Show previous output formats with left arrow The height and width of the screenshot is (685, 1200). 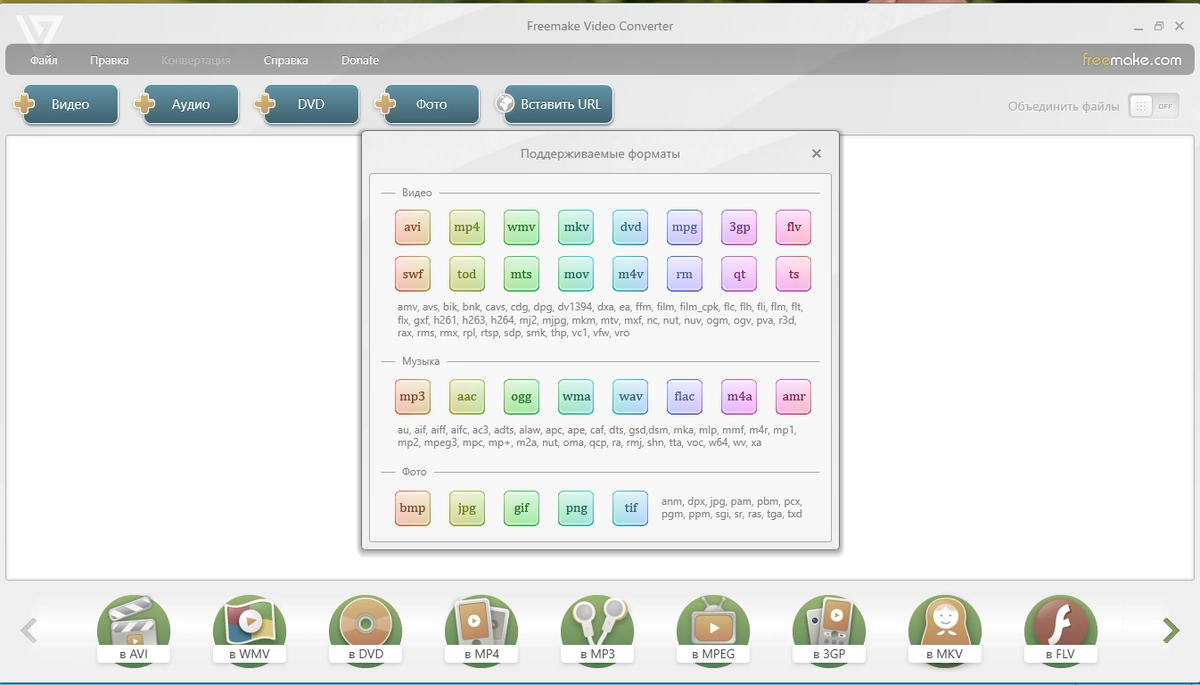point(29,630)
